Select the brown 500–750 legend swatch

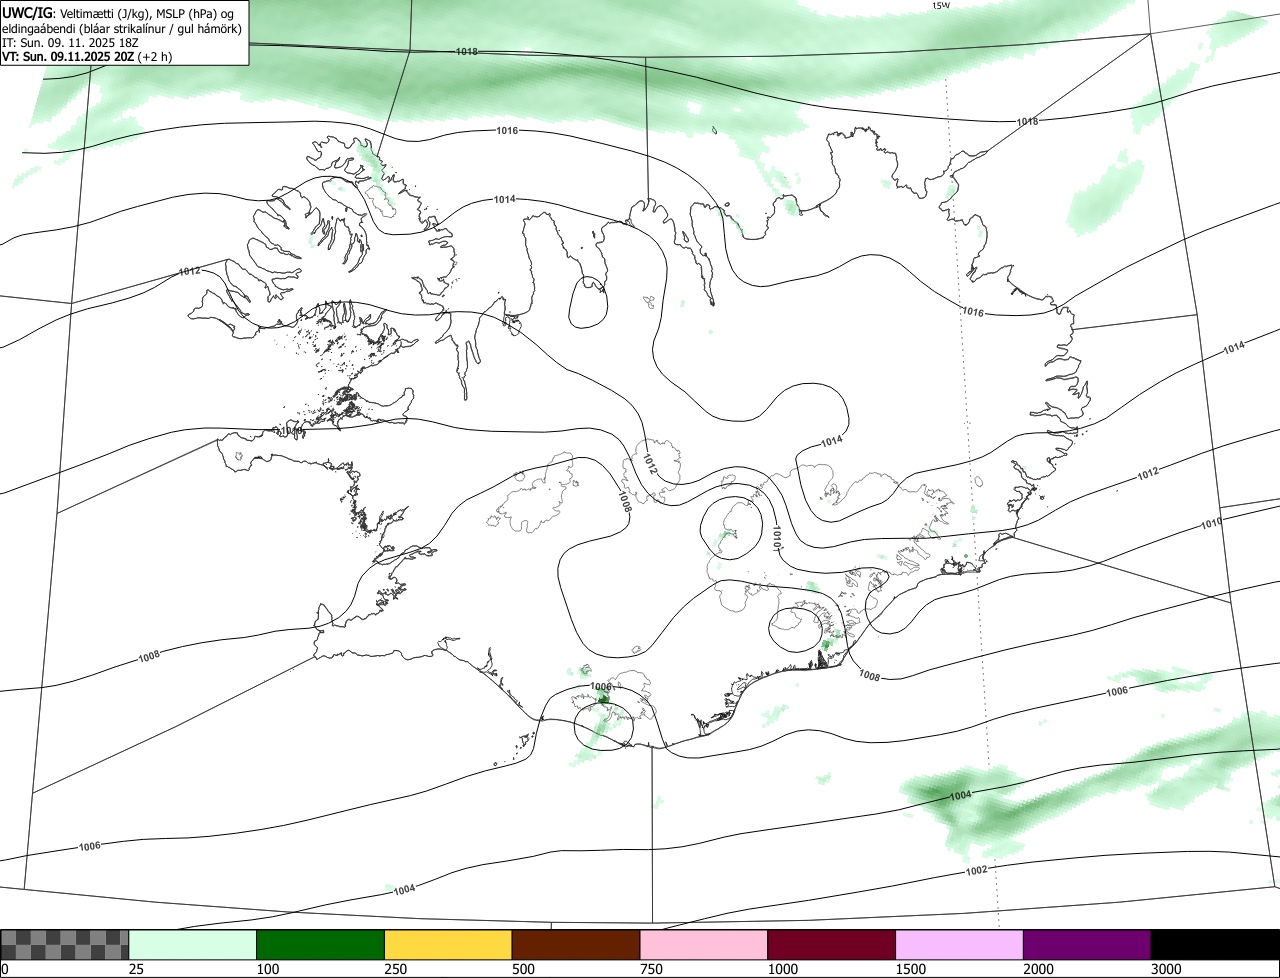click(x=576, y=944)
